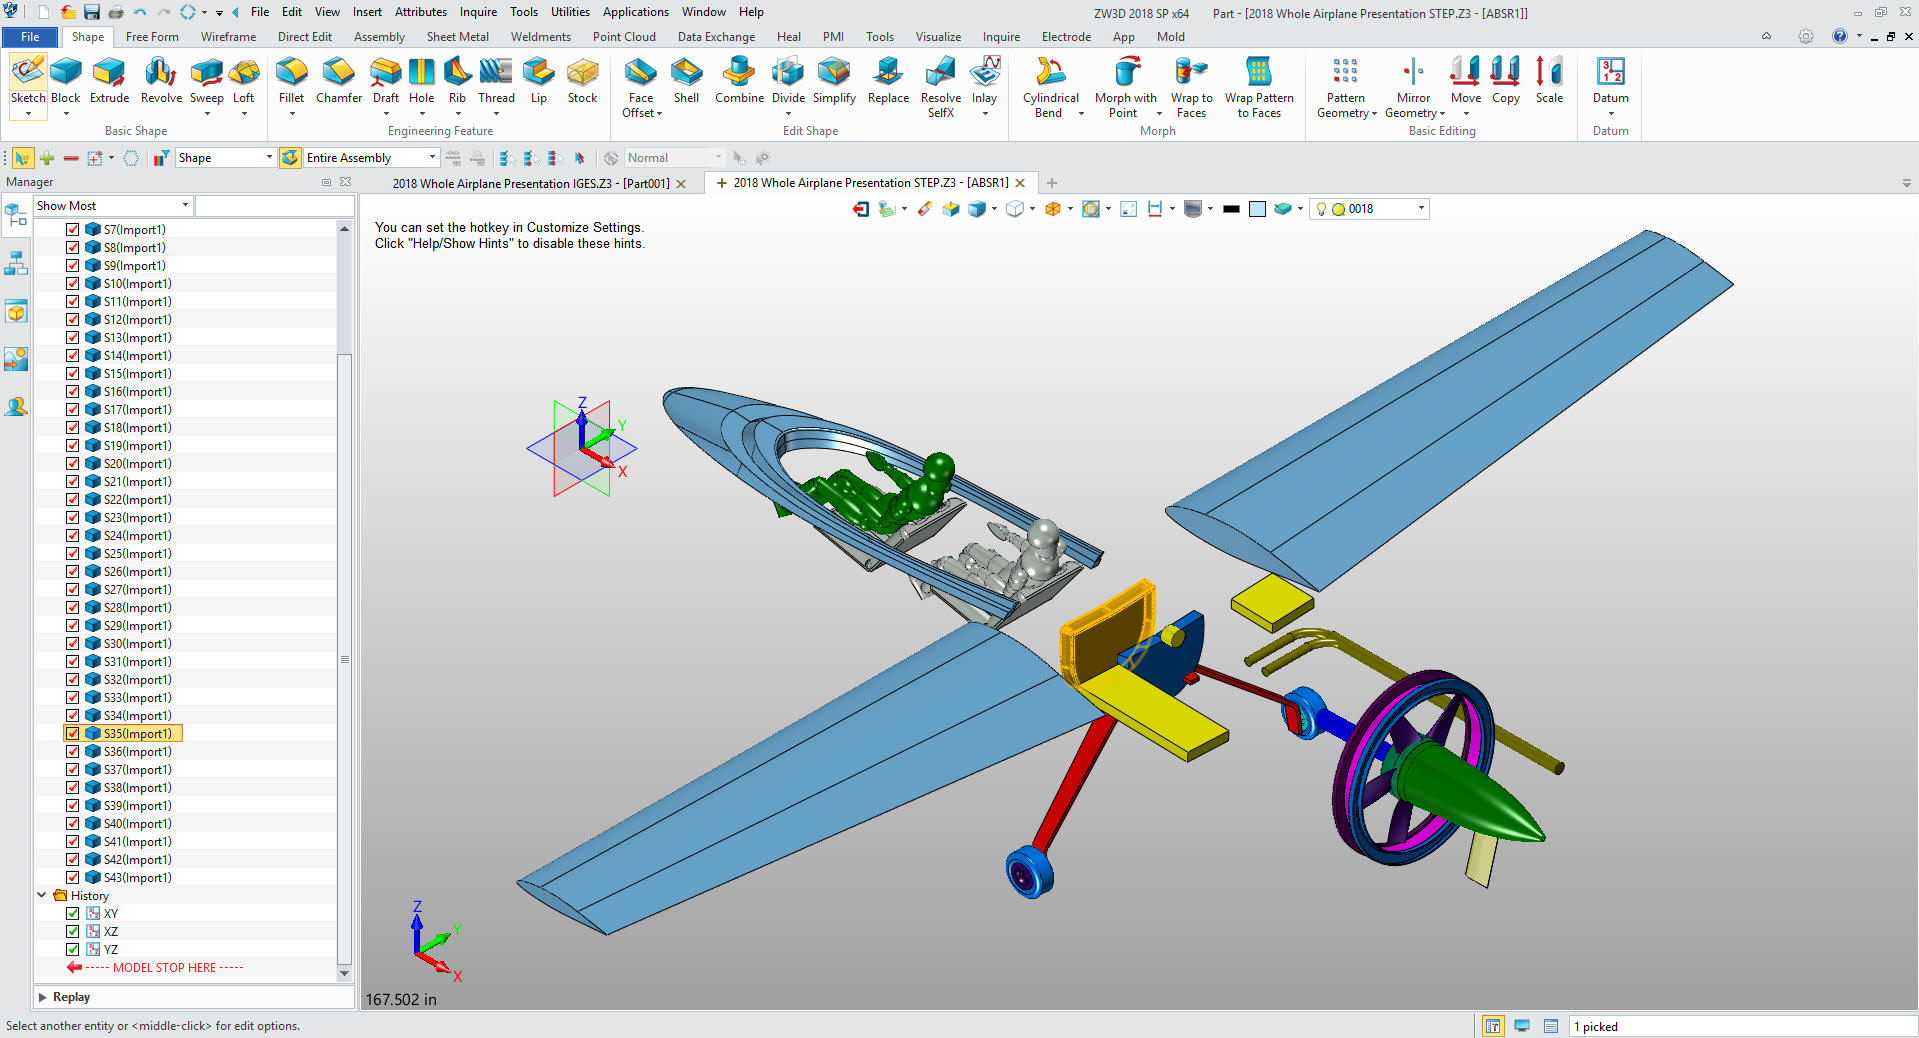Collapse the History tree node

[42, 896]
